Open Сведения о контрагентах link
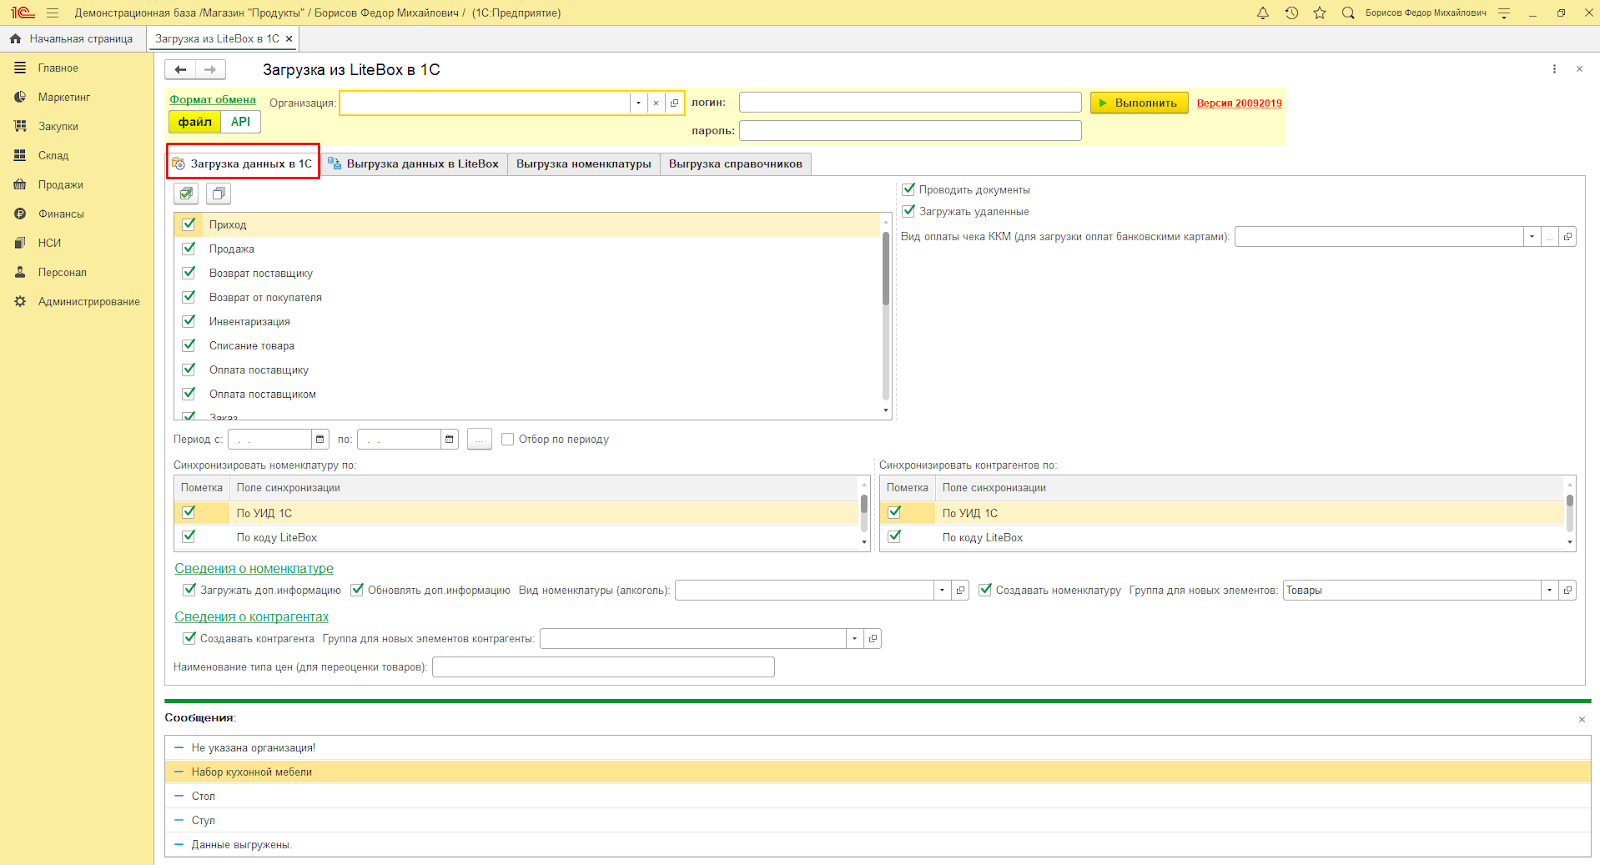This screenshot has height=865, width=1600. click(252, 617)
